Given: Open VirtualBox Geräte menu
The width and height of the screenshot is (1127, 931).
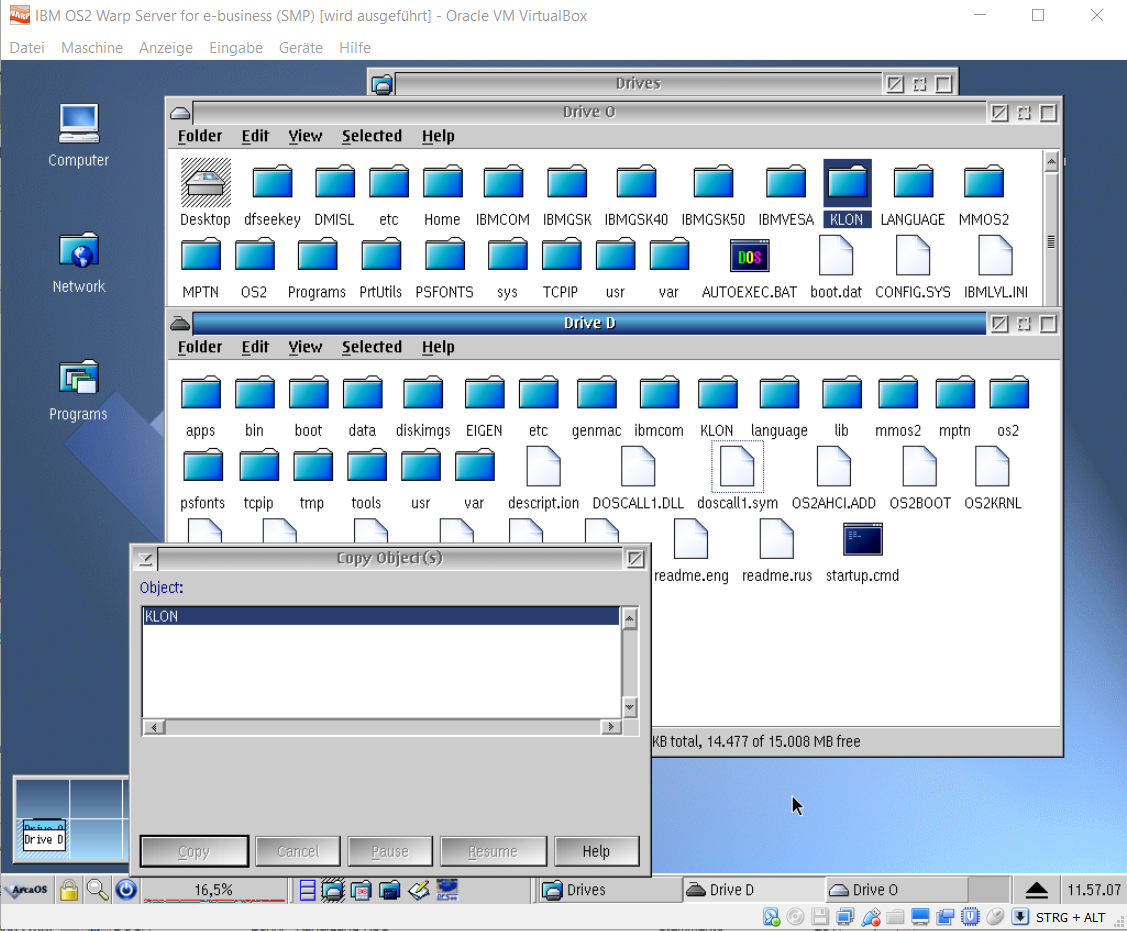Looking at the screenshot, I should click(x=300, y=47).
